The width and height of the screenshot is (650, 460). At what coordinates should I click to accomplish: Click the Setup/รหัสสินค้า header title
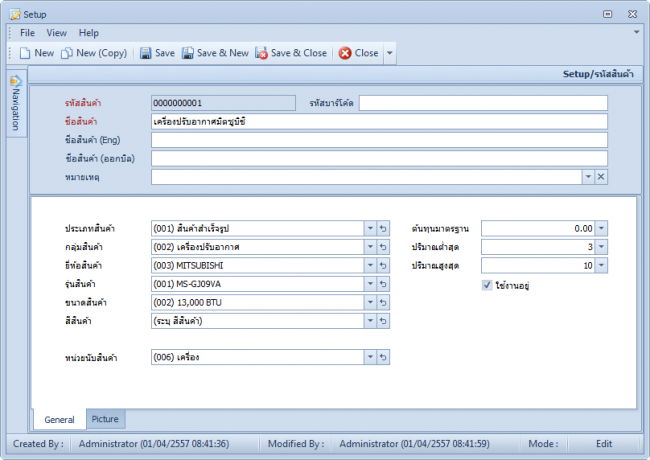tap(598, 74)
